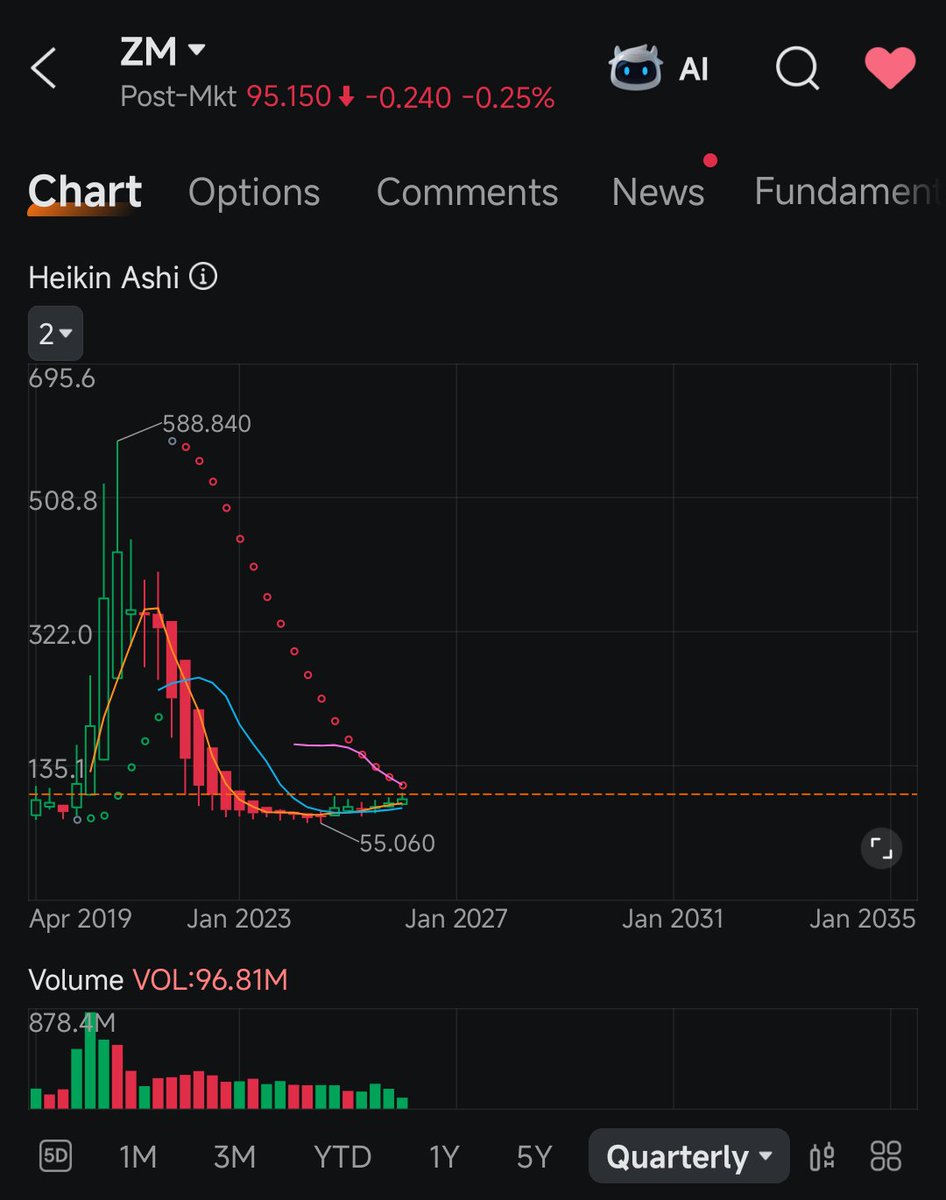Open the search magnifier icon
This screenshot has width=946, height=1200.
797,69
